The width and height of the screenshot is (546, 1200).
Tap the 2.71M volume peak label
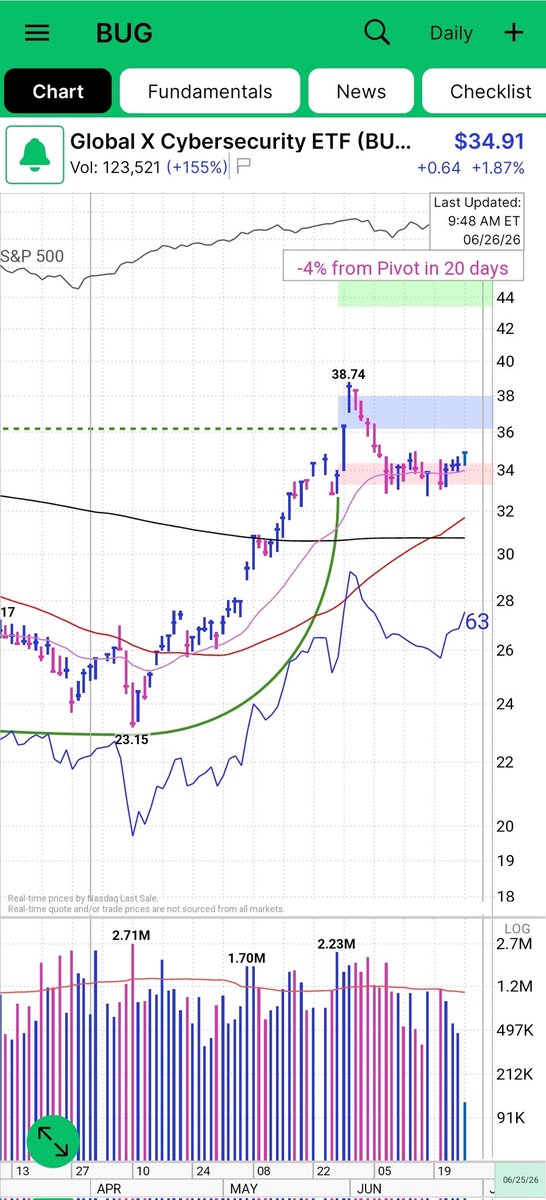coord(132,934)
